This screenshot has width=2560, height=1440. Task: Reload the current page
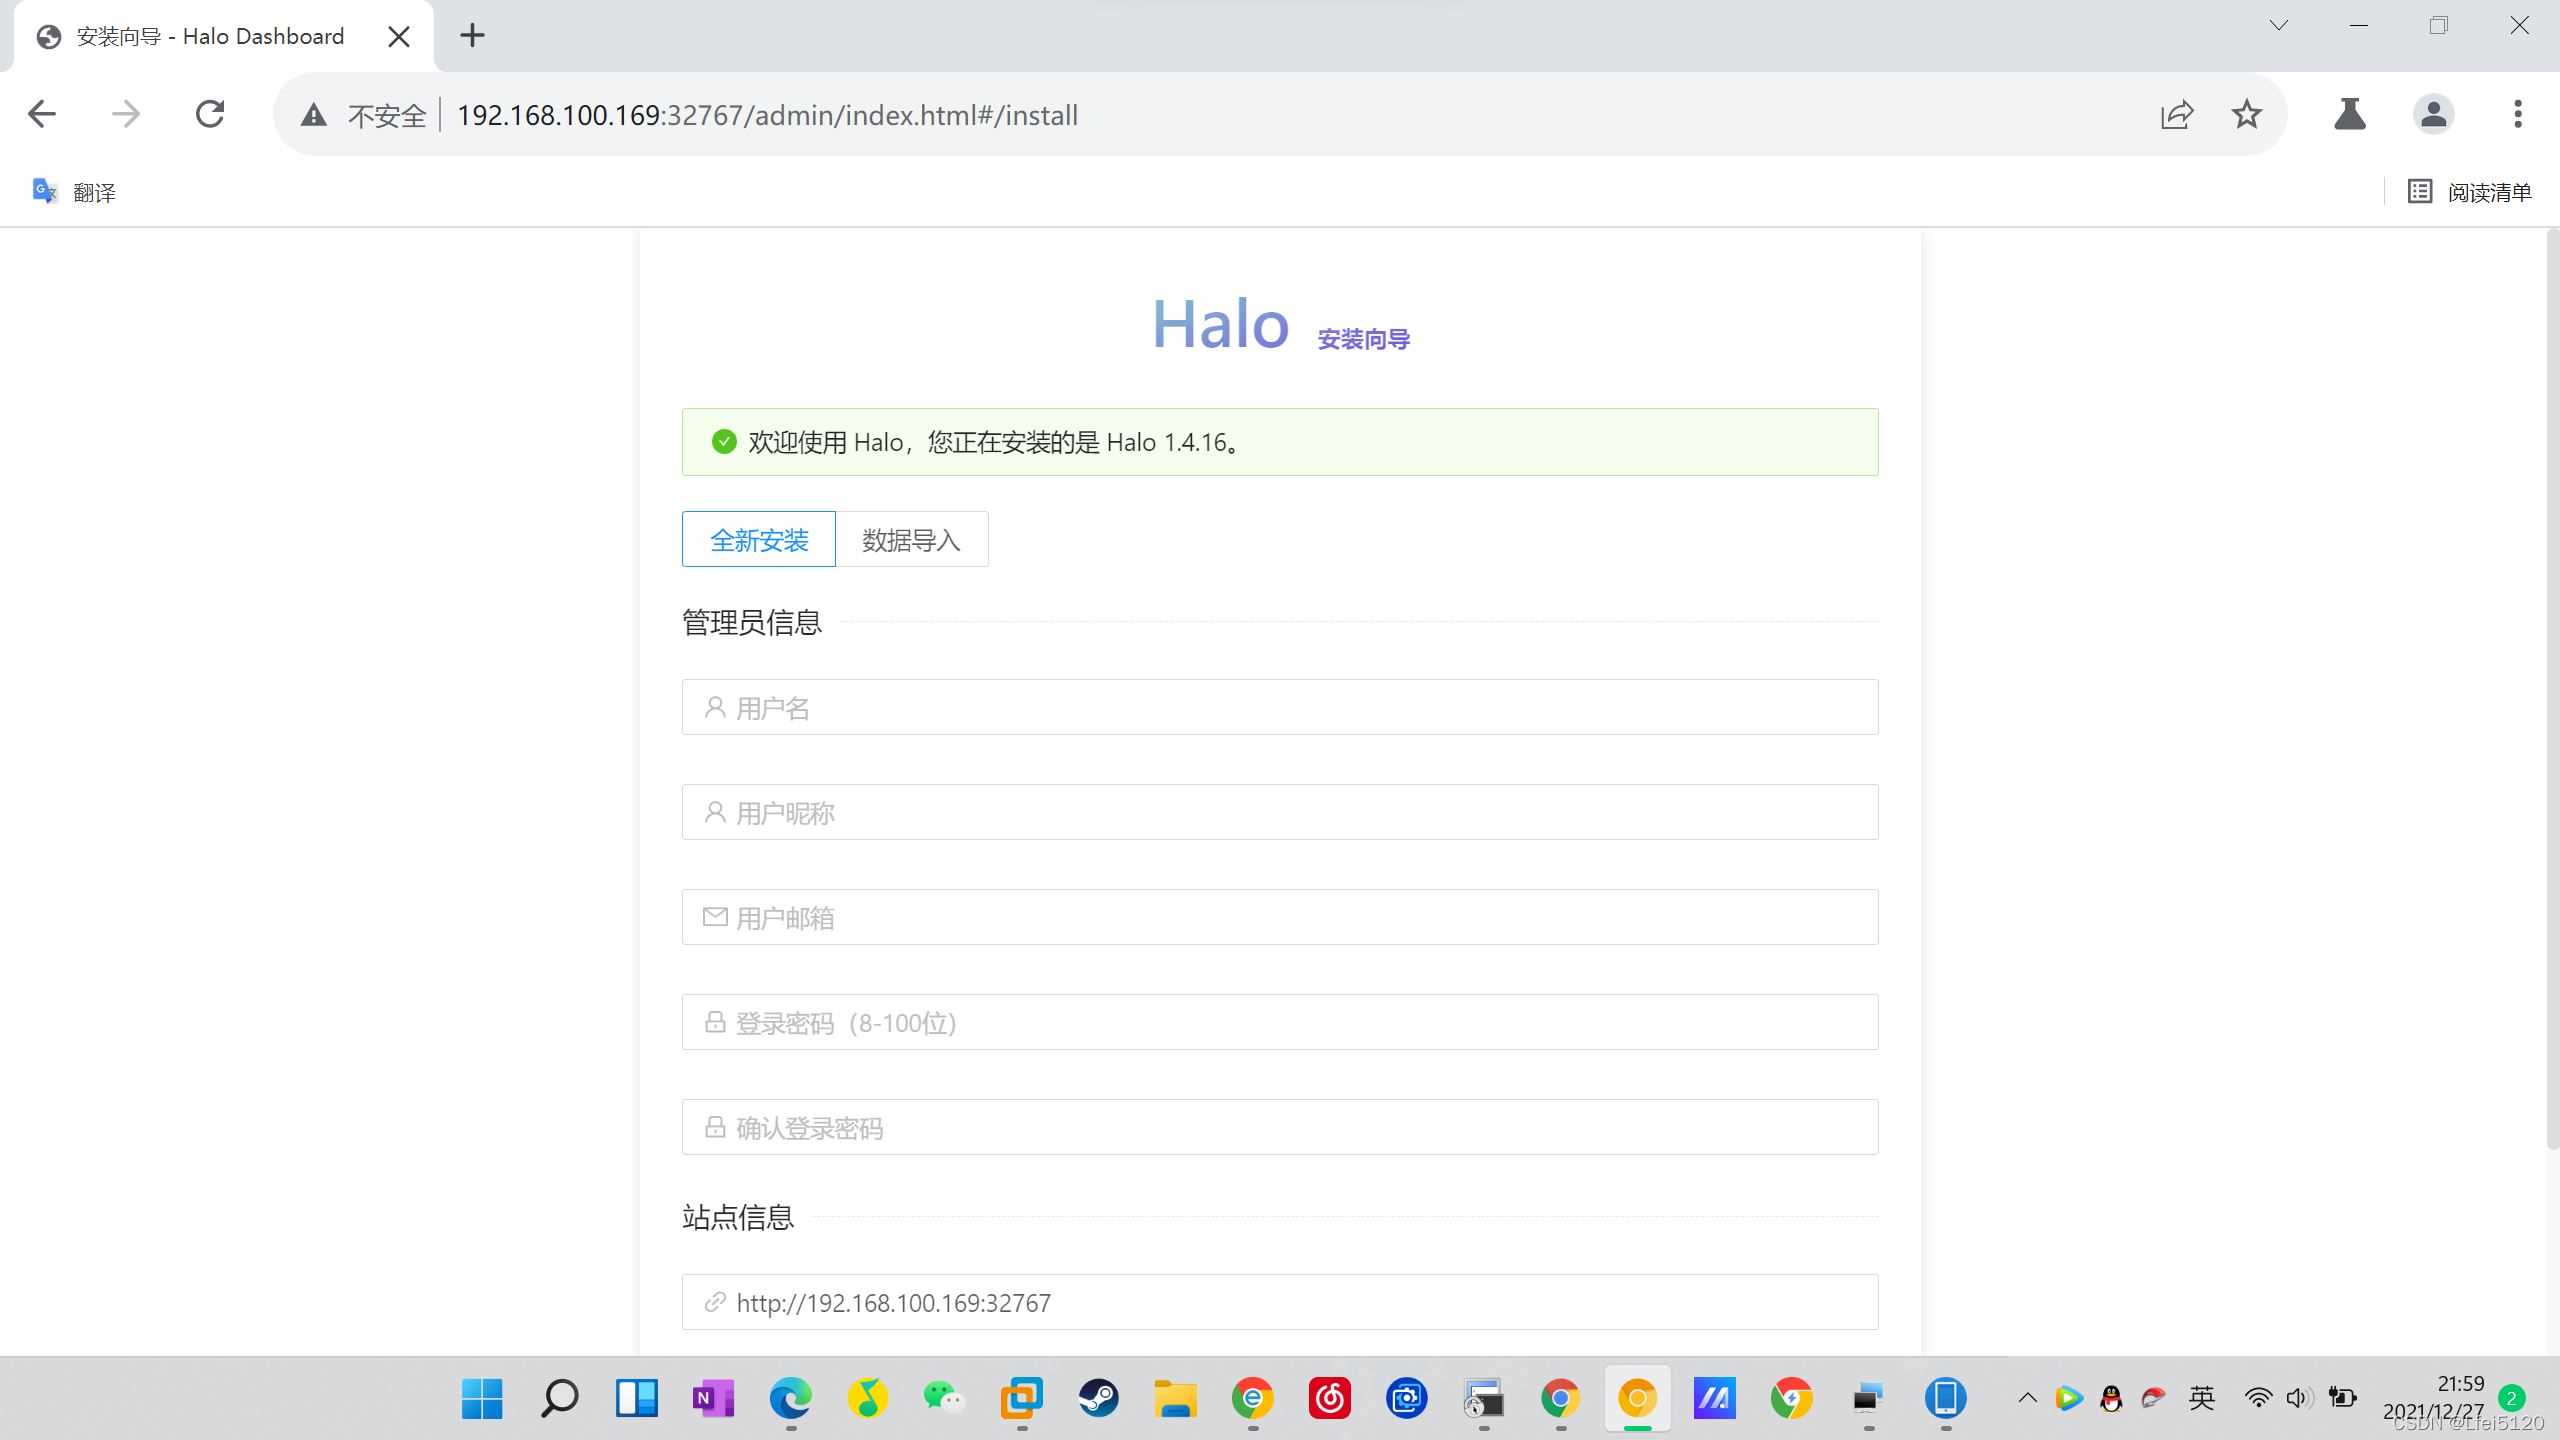tap(210, 114)
